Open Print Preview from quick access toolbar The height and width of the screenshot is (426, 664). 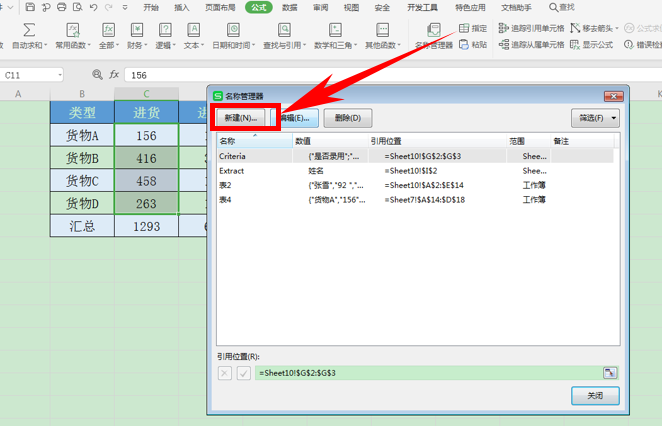pyautogui.click(x=77, y=7)
